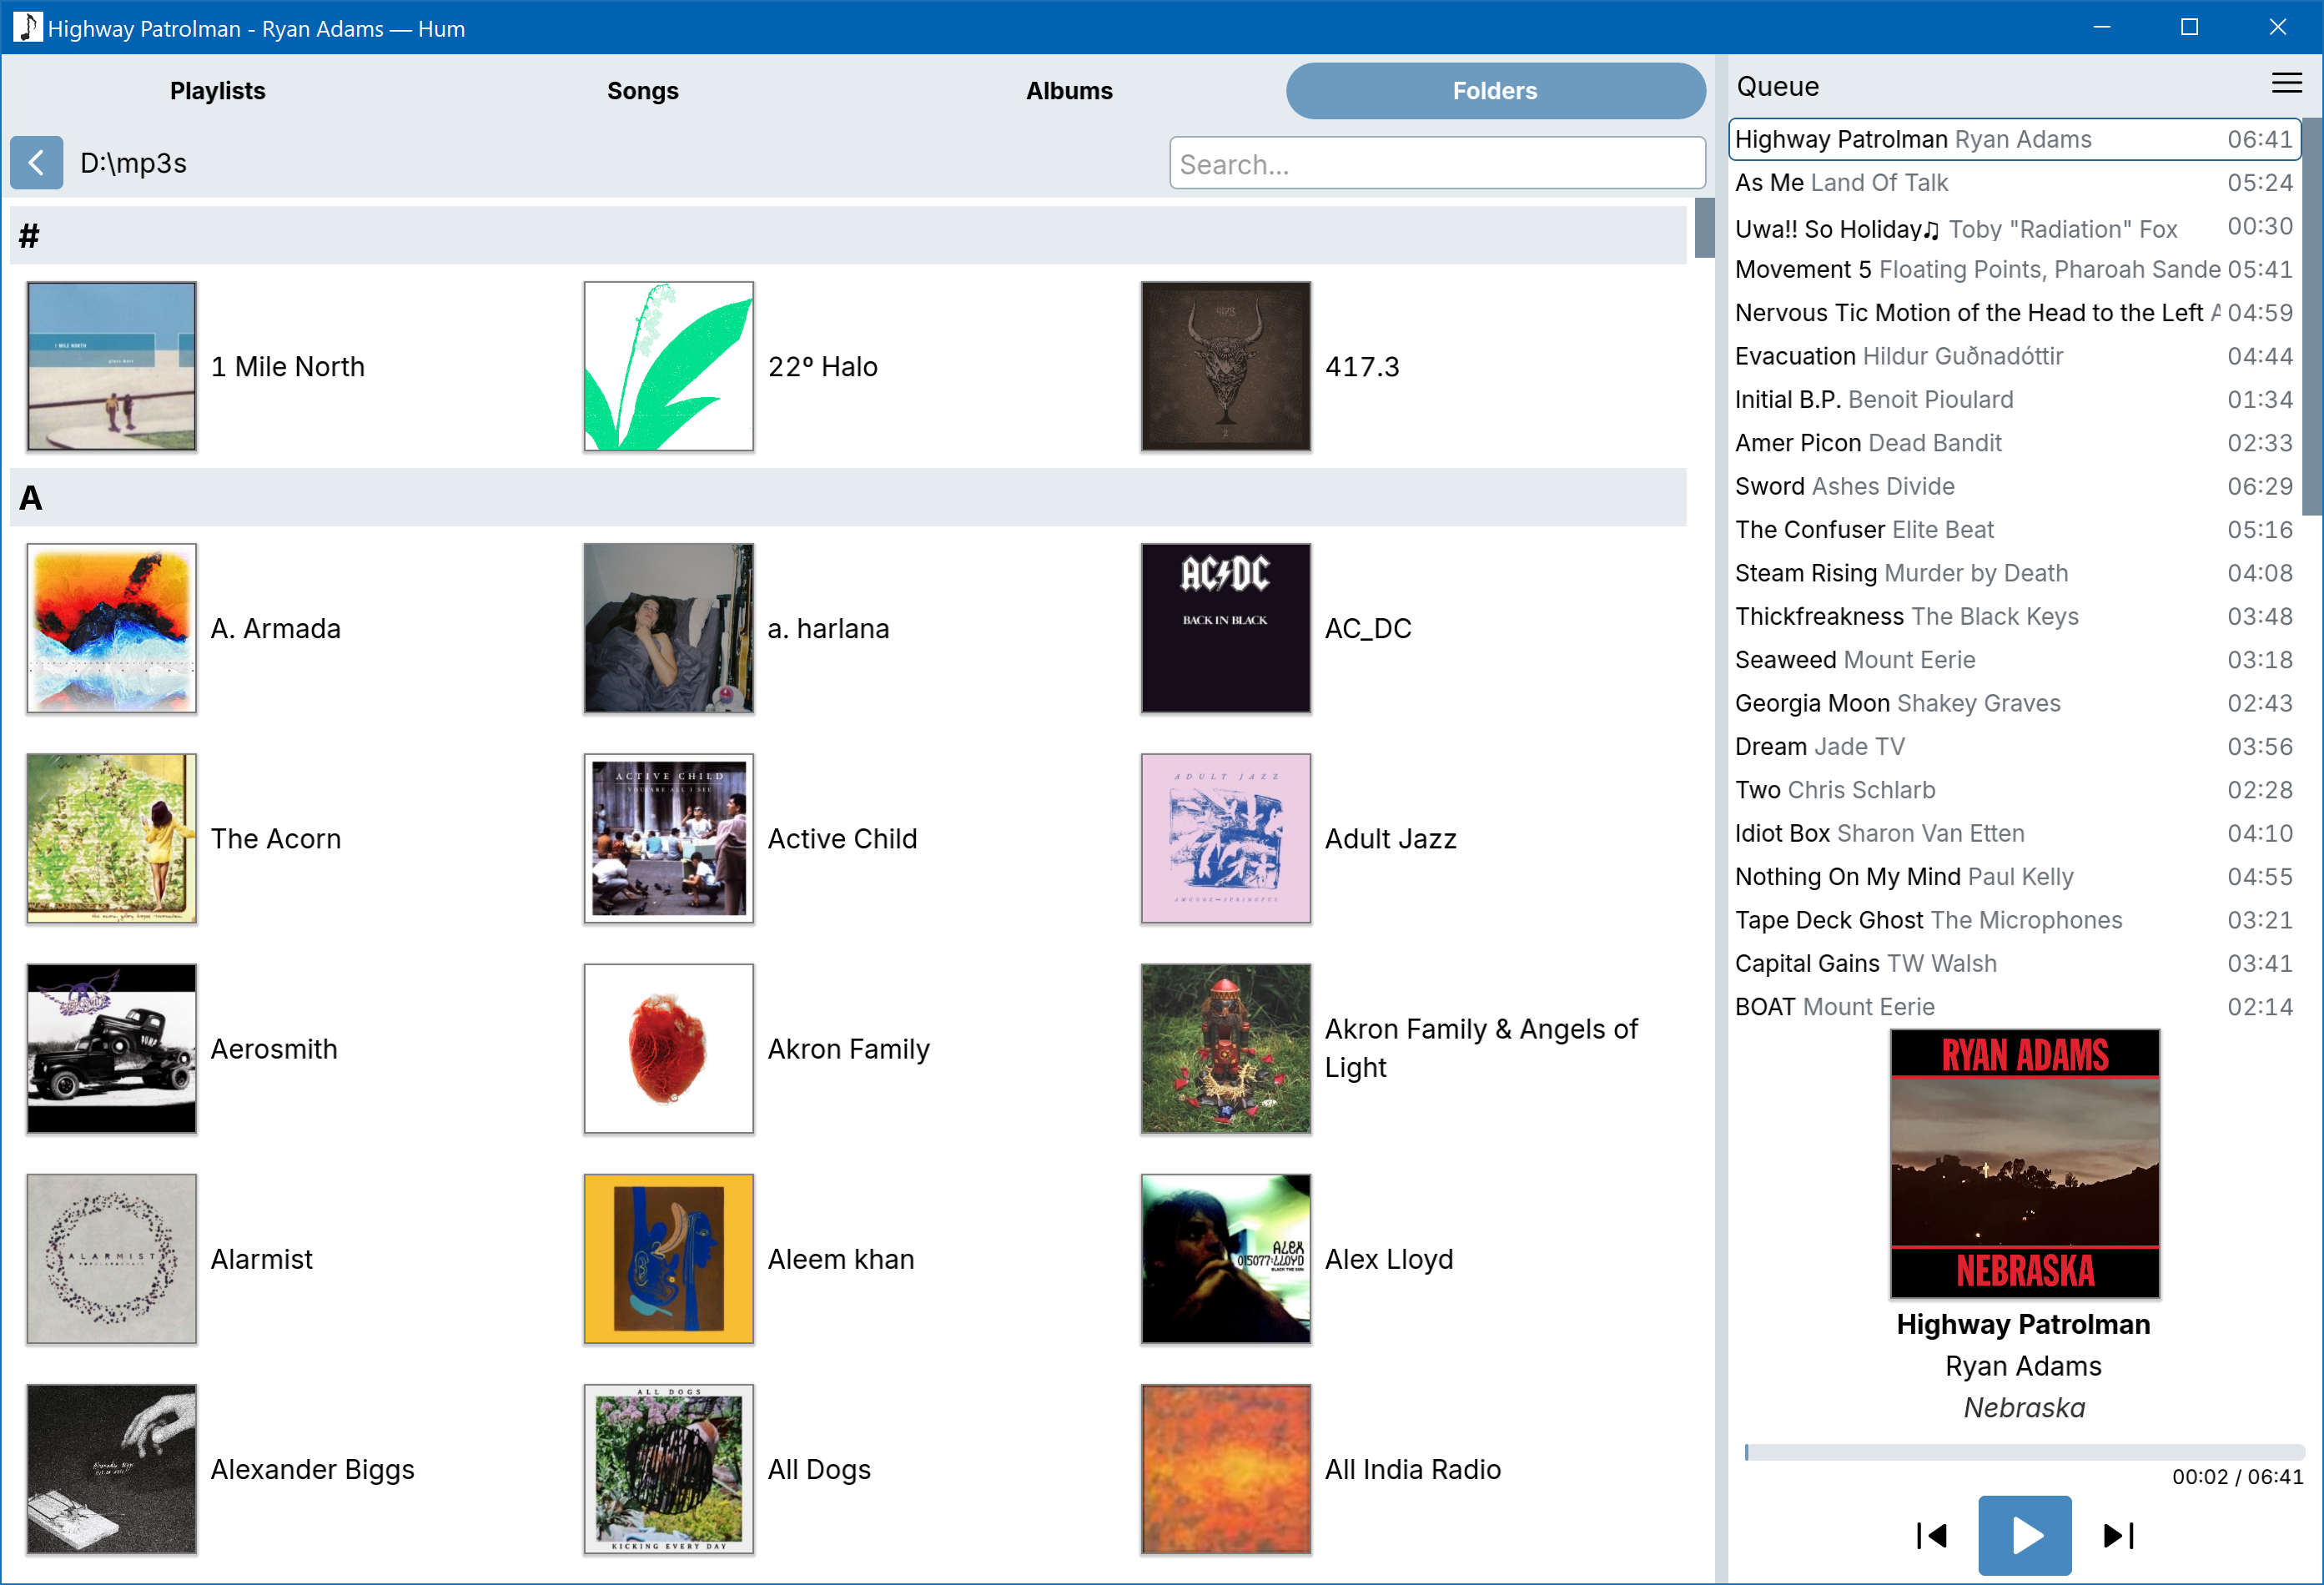Go back using the folder back arrow

point(37,163)
